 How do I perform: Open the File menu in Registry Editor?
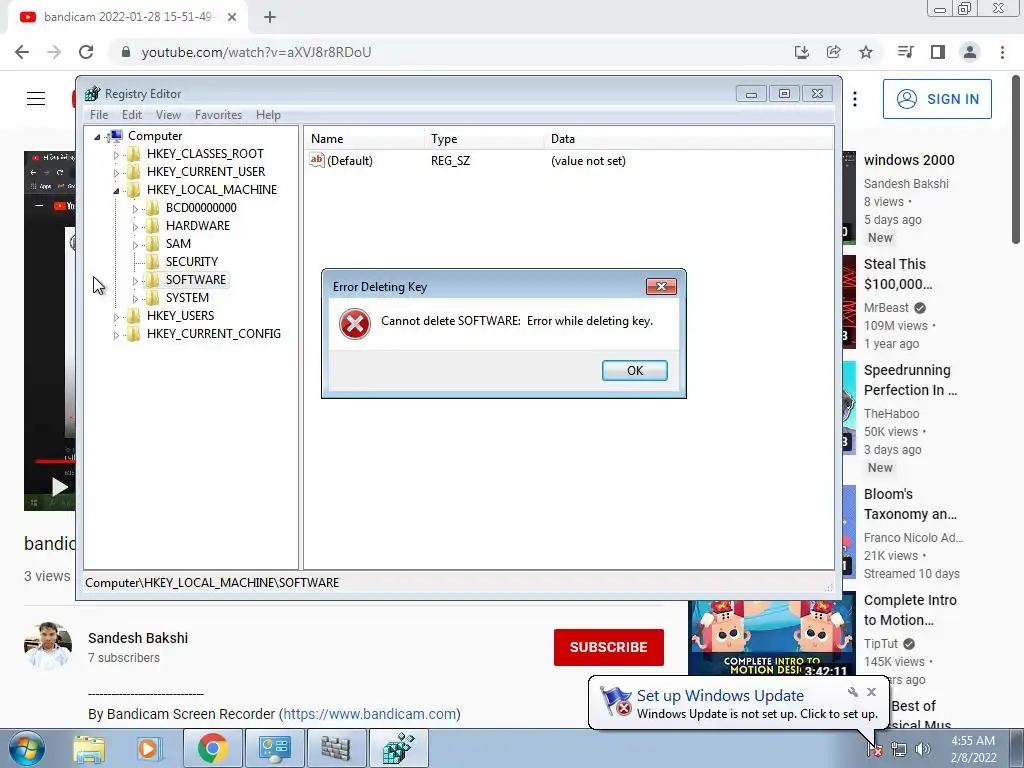pos(99,115)
